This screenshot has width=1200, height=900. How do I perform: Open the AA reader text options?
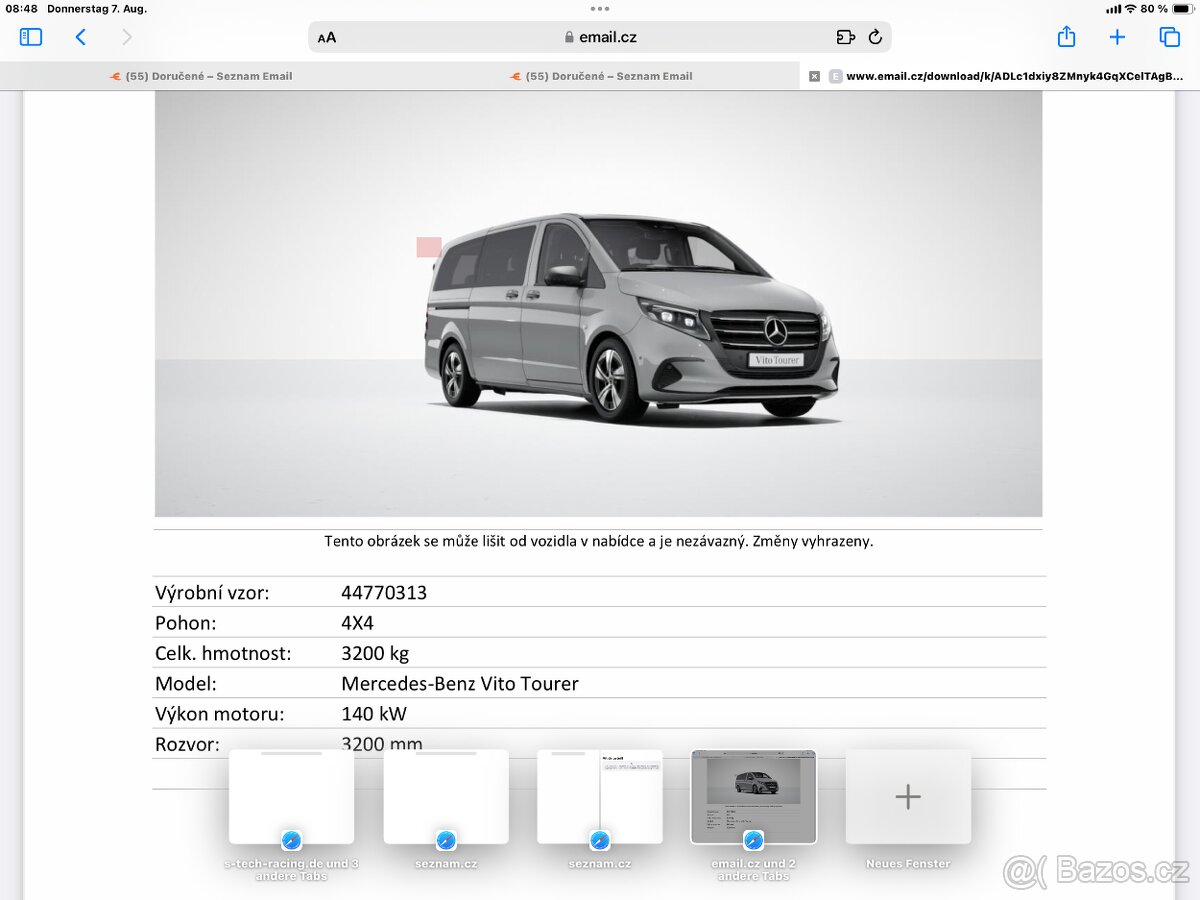327,38
